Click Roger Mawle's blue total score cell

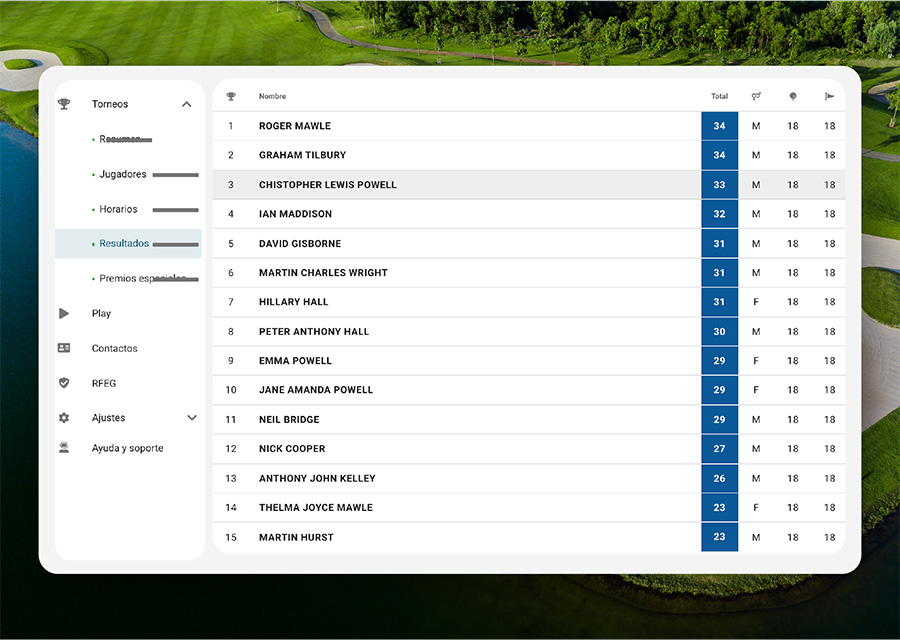719,126
